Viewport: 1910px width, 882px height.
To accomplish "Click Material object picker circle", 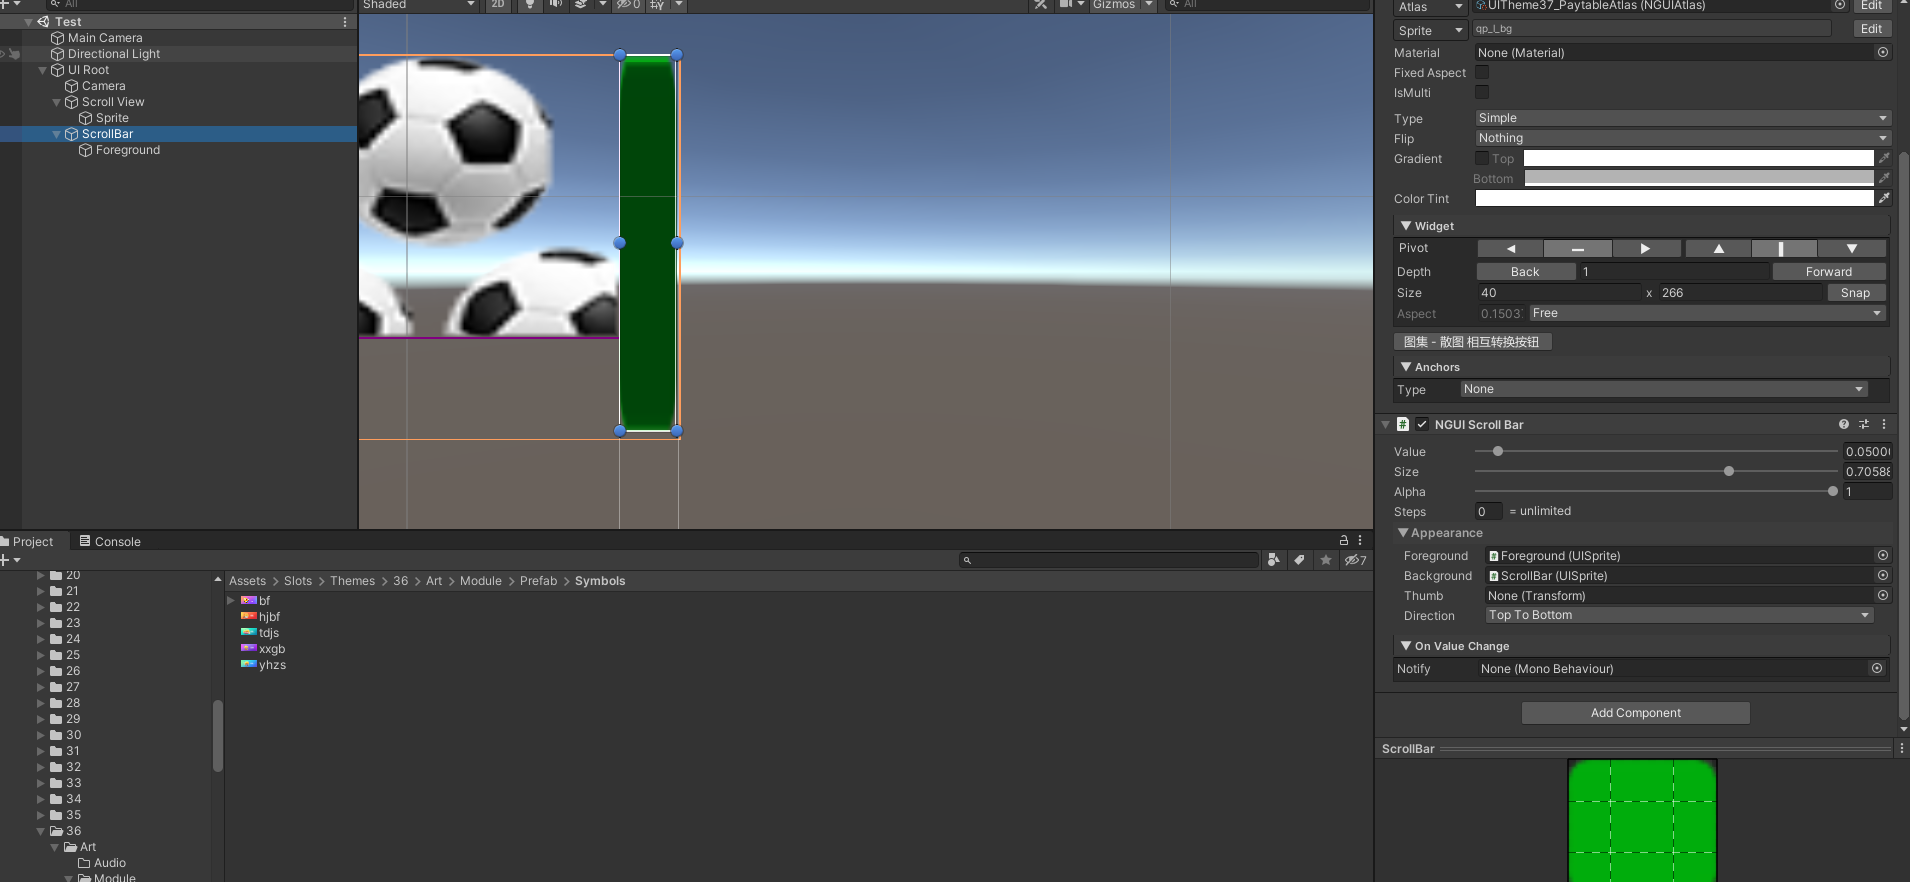I will (1883, 52).
